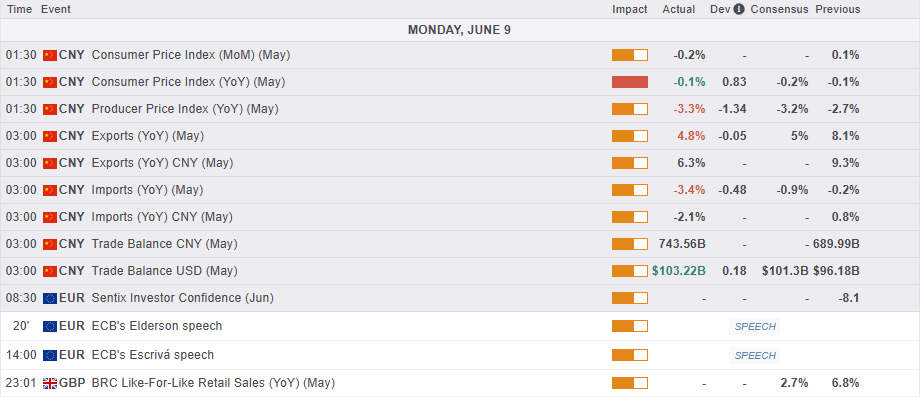Click the EU flag on ECB's Escrivá speech row
920x397 pixels.
pos(50,355)
